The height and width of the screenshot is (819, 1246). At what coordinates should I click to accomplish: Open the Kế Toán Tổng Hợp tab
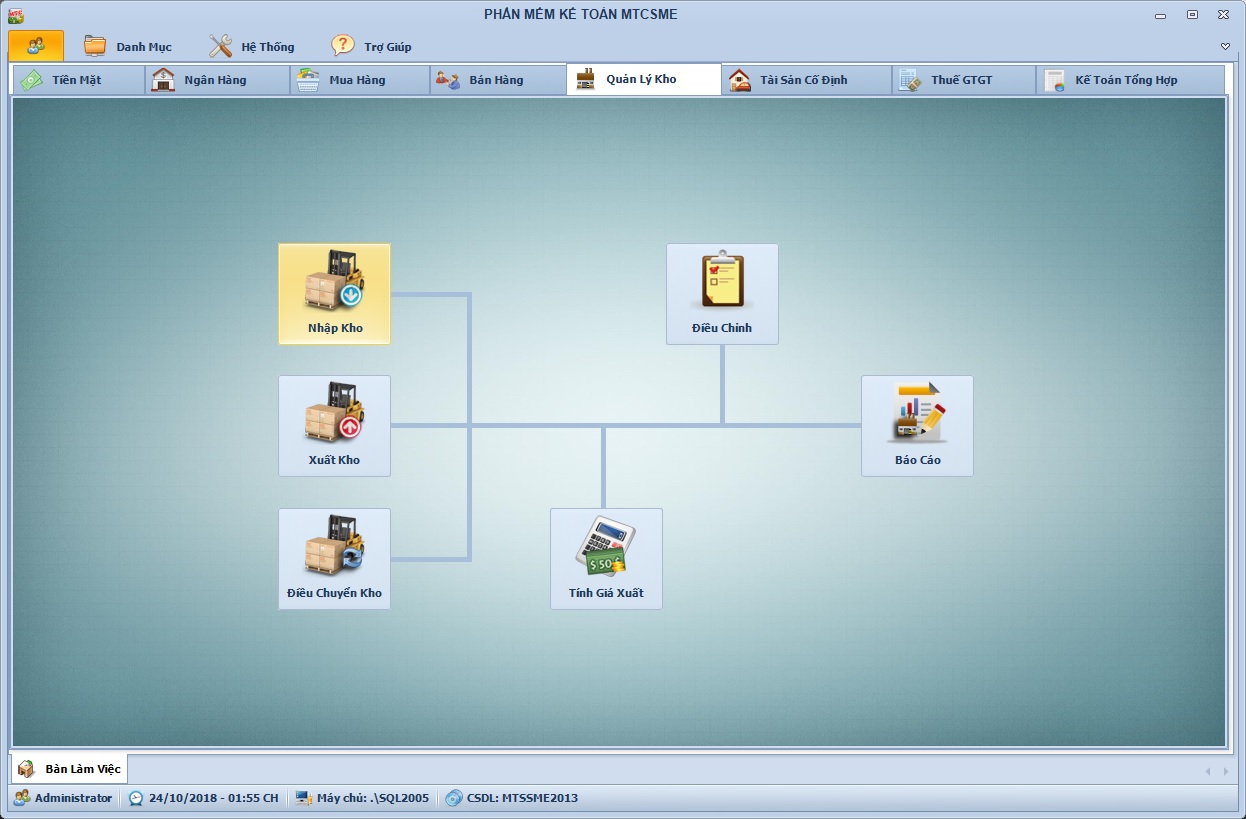tap(1126, 80)
